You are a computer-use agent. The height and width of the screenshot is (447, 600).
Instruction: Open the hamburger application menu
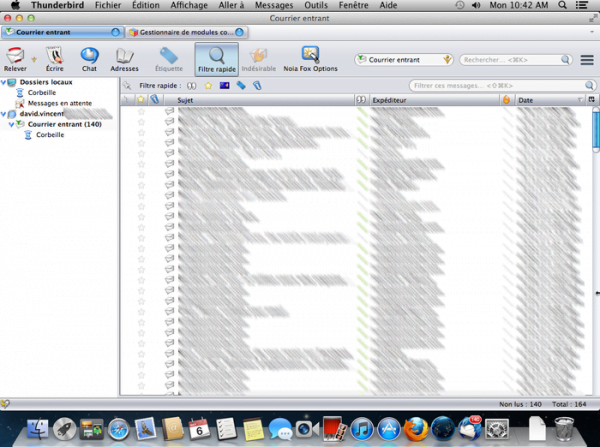click(x=587, y=60)
